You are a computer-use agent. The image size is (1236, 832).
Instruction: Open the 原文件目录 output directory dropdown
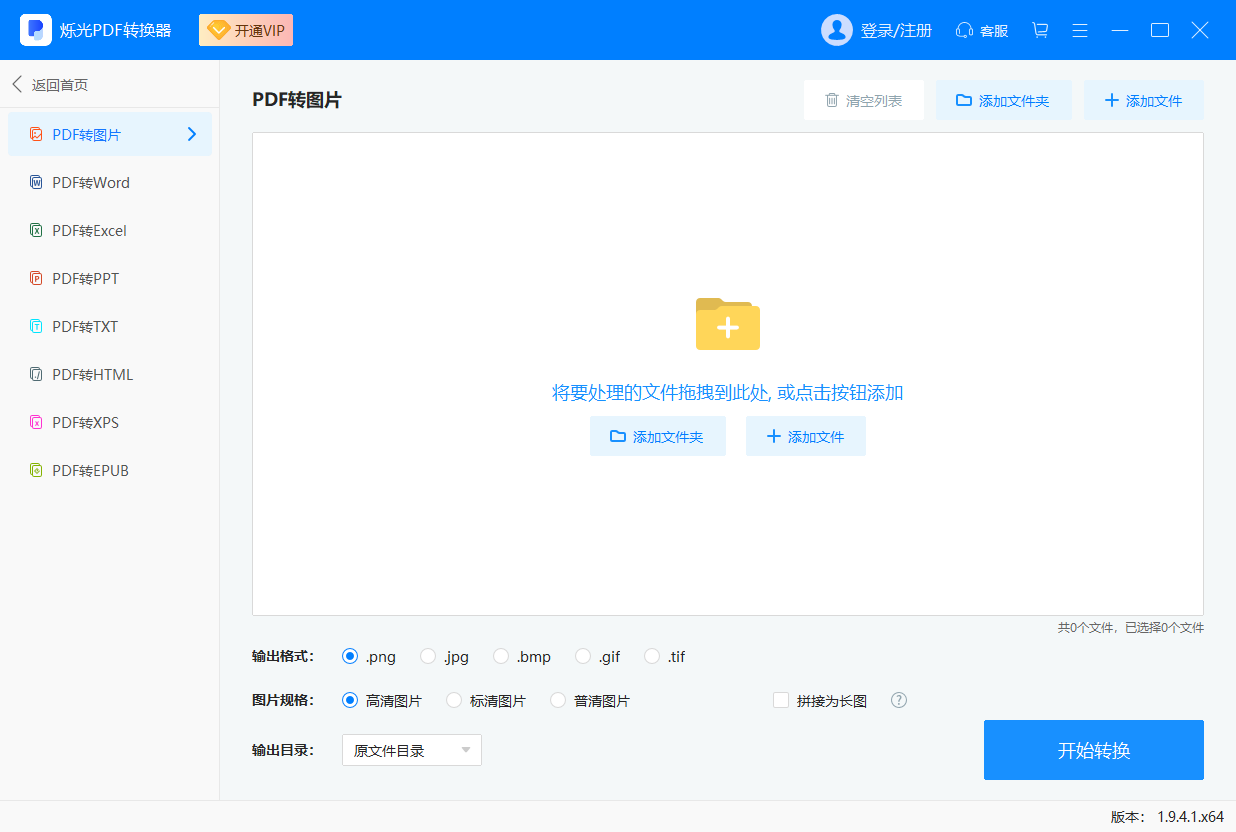pyautogui.click(x=412, y=750)
